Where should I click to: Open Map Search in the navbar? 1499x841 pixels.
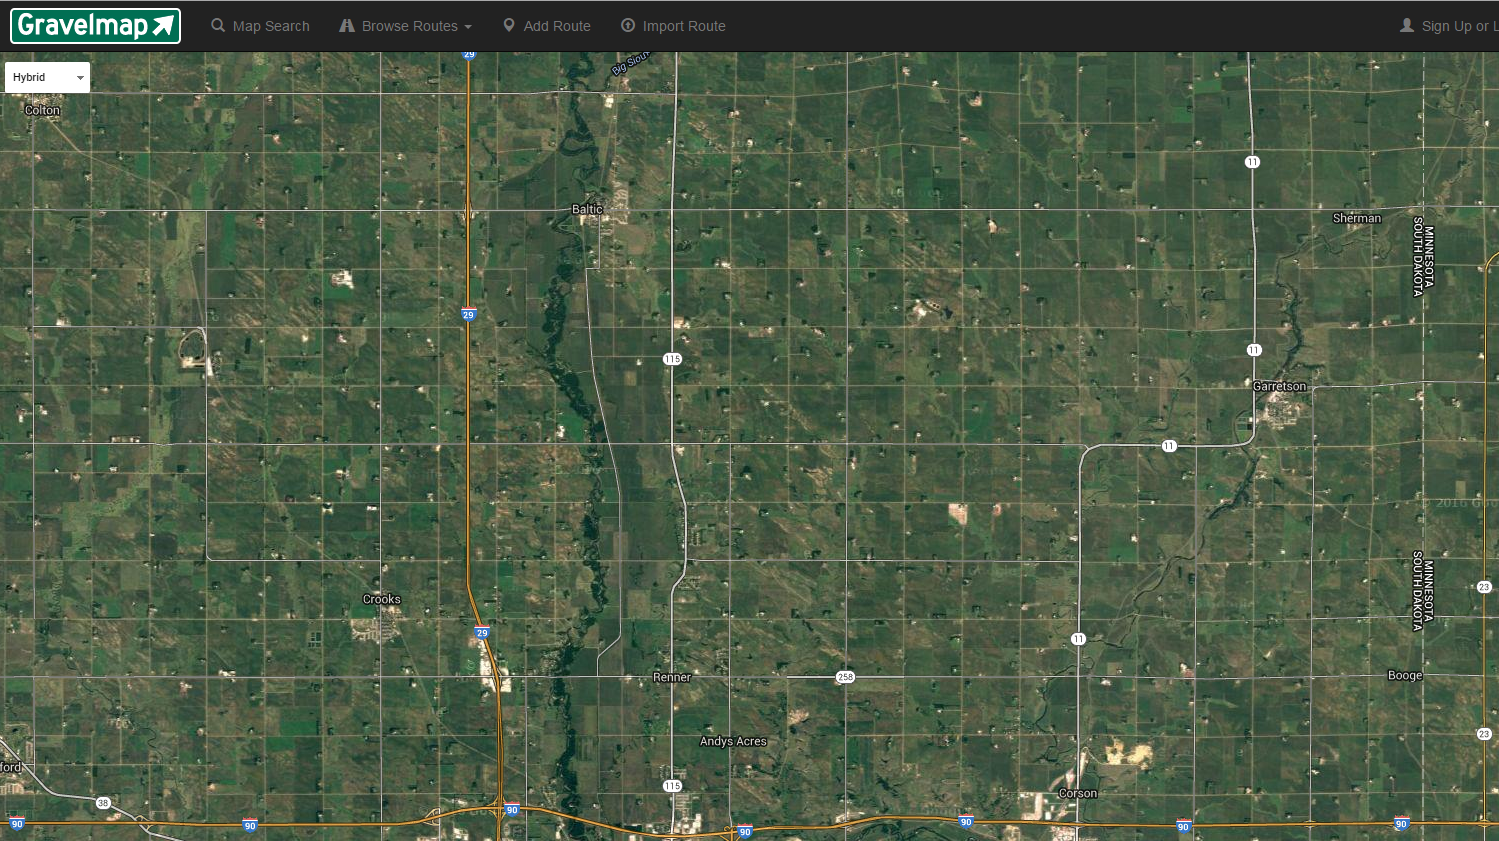pos(260,26)
